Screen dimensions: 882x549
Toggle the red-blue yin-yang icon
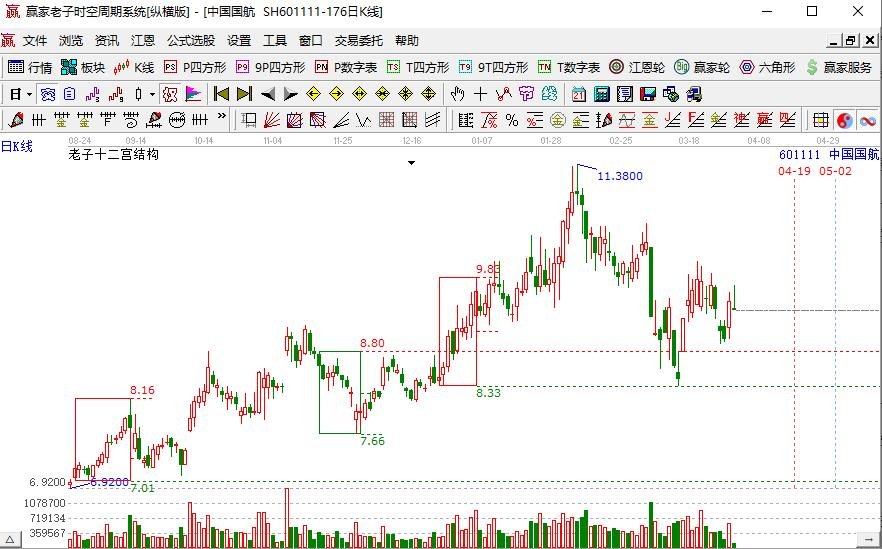(x=844, y=120)
